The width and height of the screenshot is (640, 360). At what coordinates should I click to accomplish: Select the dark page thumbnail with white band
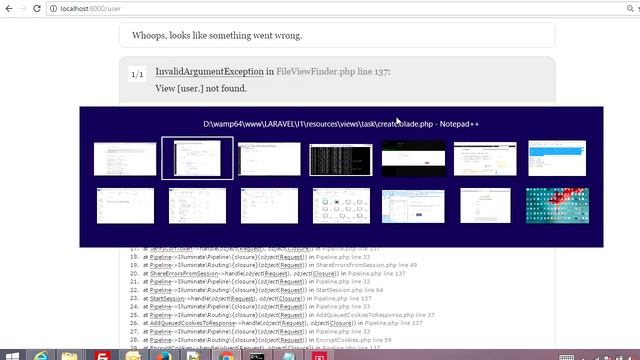413,158
